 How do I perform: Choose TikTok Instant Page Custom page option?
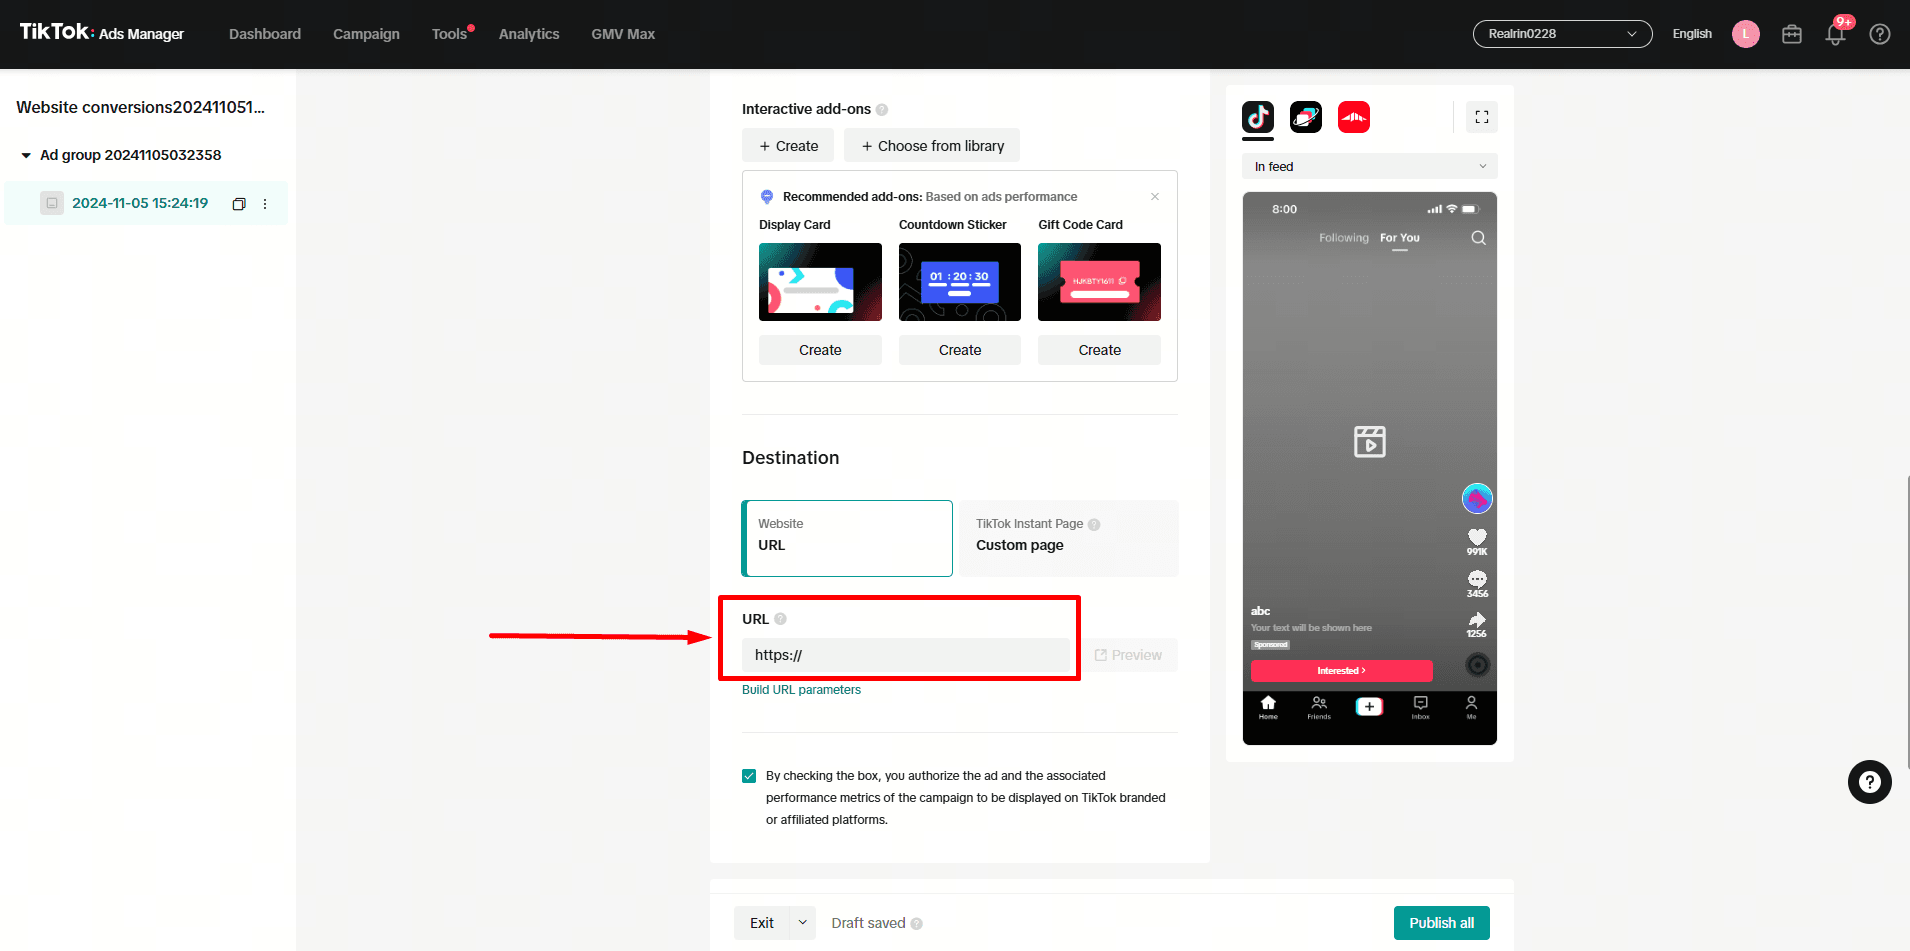point(1066,538)
